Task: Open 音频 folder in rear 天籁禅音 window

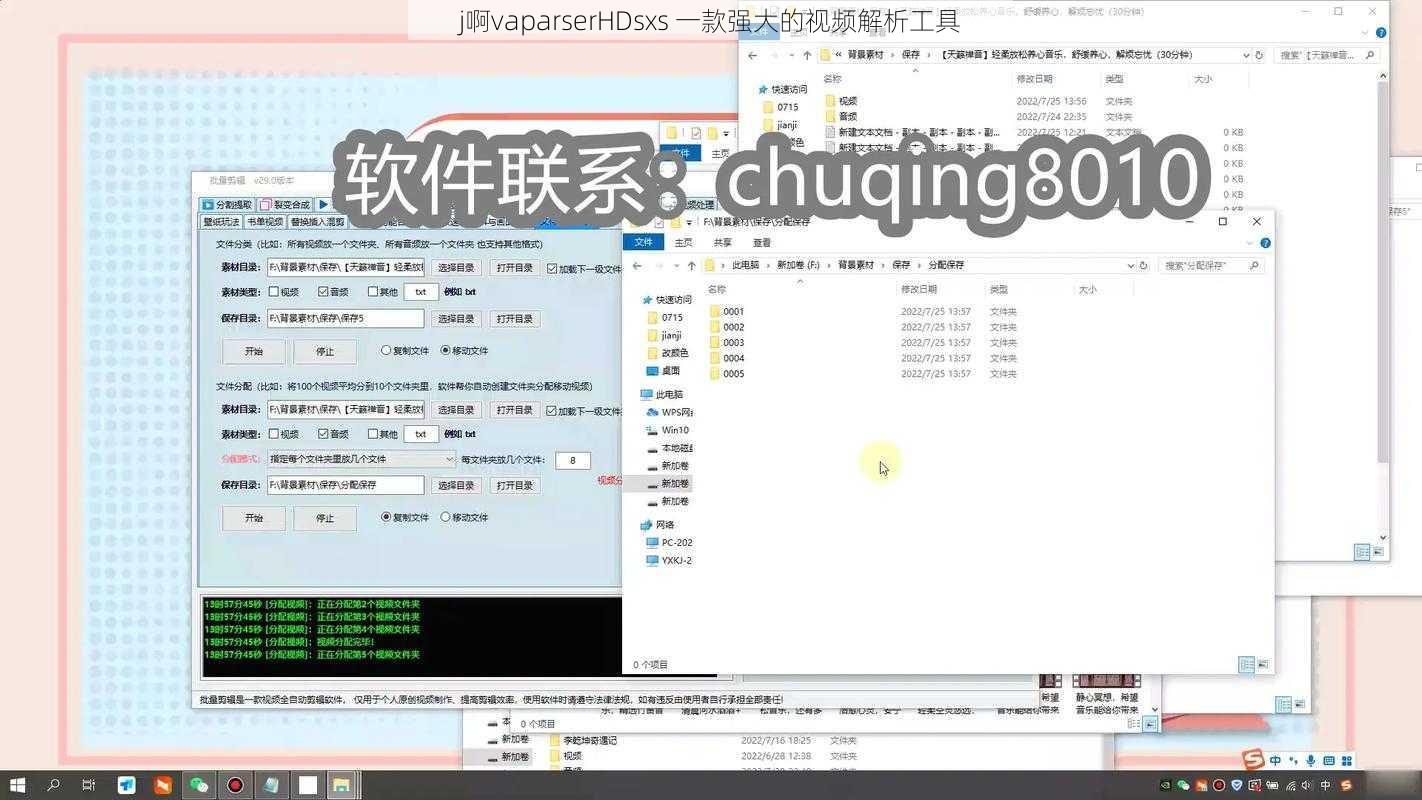Action: click(x=847, y=117)
